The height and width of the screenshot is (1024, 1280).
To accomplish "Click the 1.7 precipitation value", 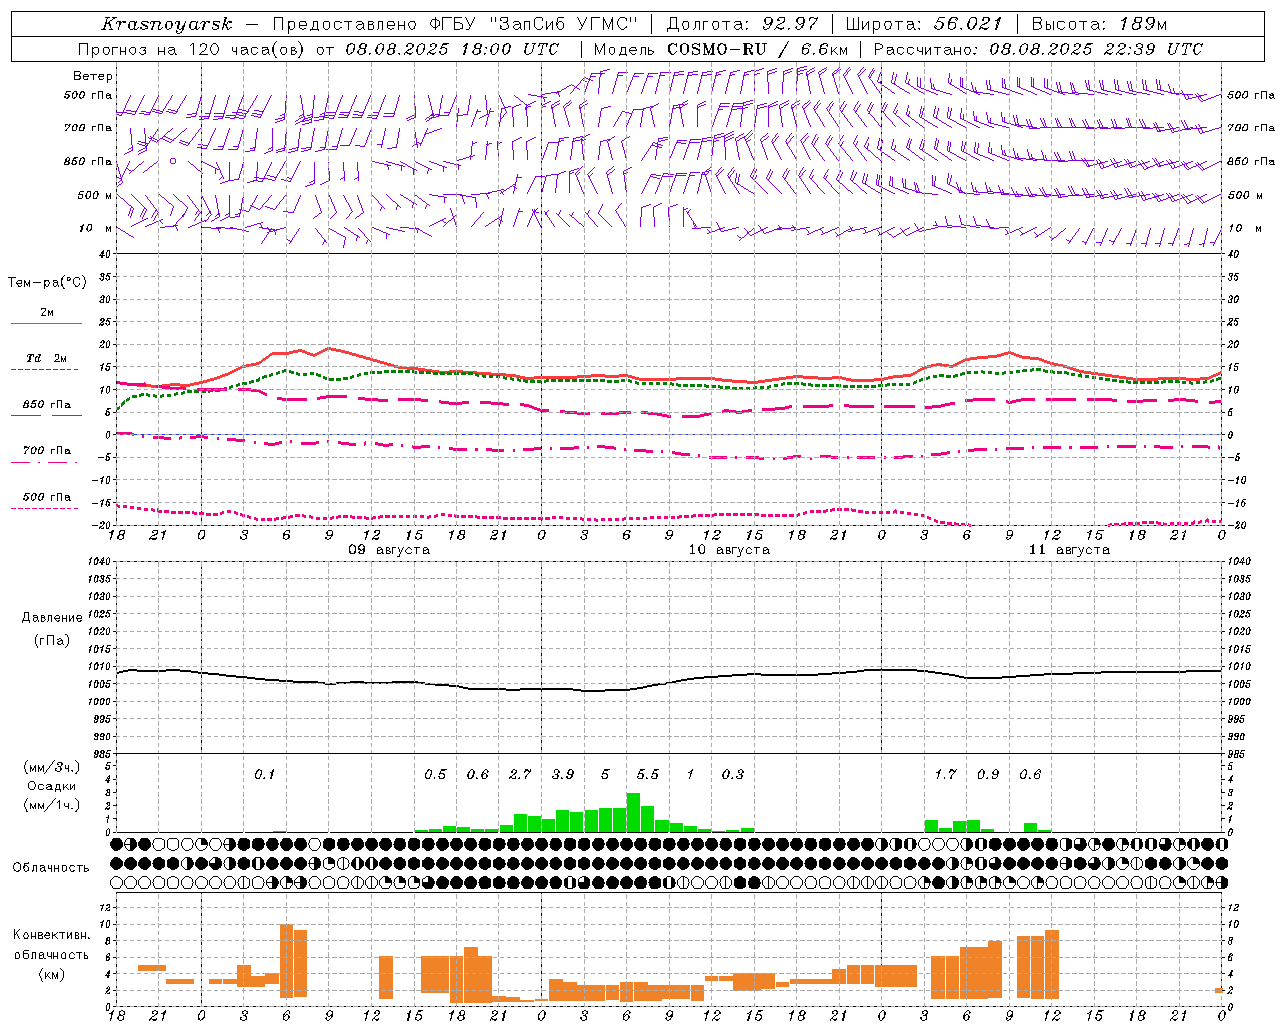I will pyautogui.click(x=945, y=775).
